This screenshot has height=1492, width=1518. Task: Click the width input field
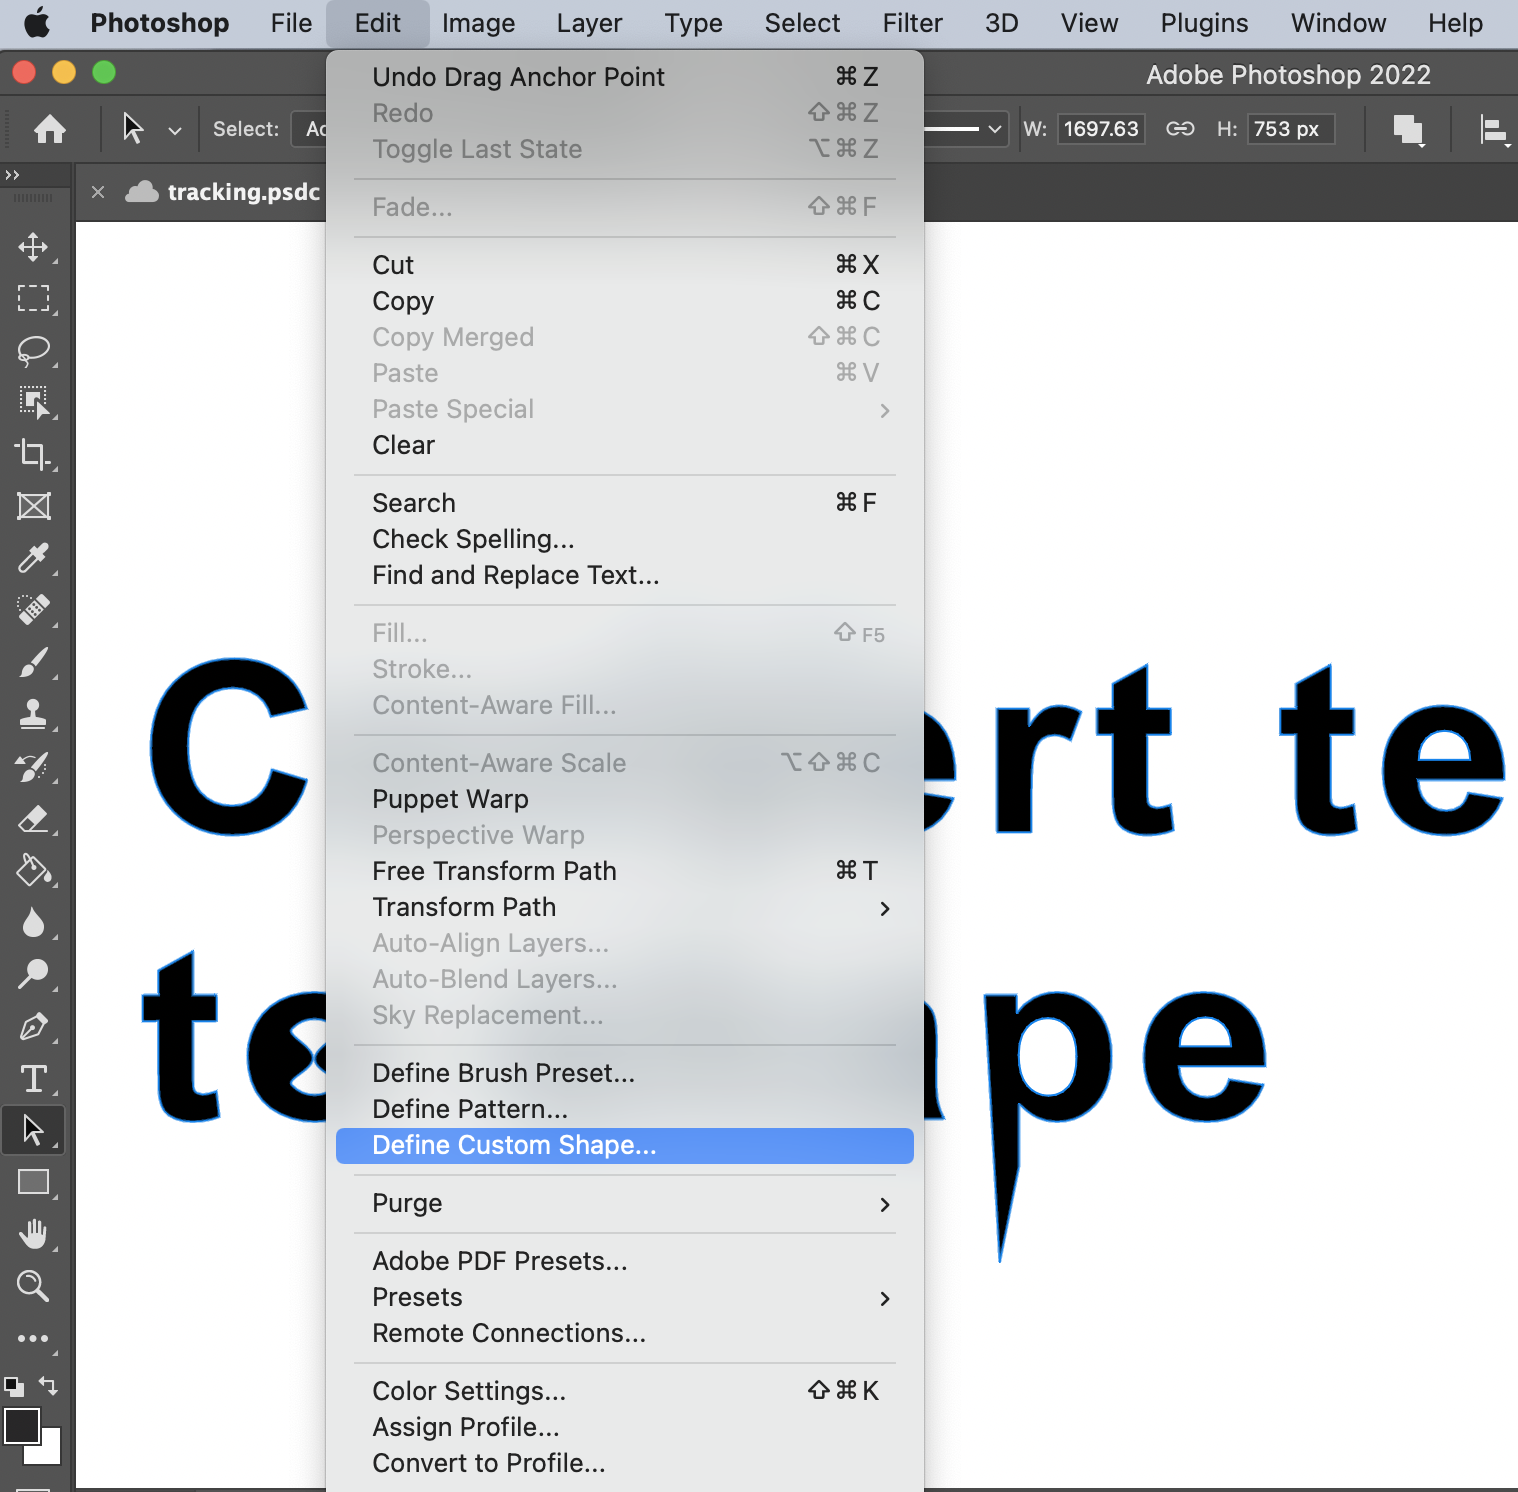tap(1100, 129)
